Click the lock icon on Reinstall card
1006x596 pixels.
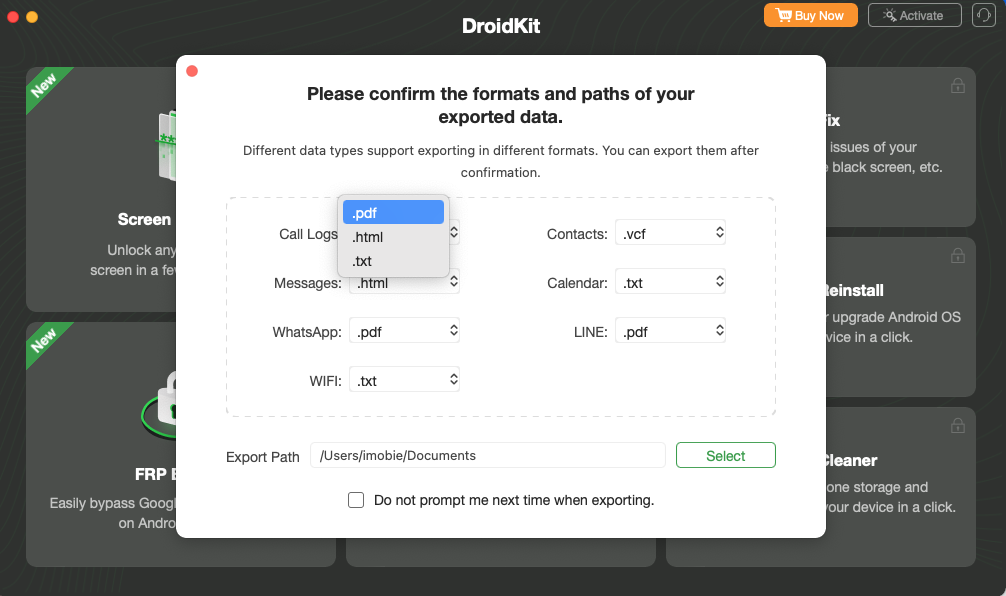958,255
